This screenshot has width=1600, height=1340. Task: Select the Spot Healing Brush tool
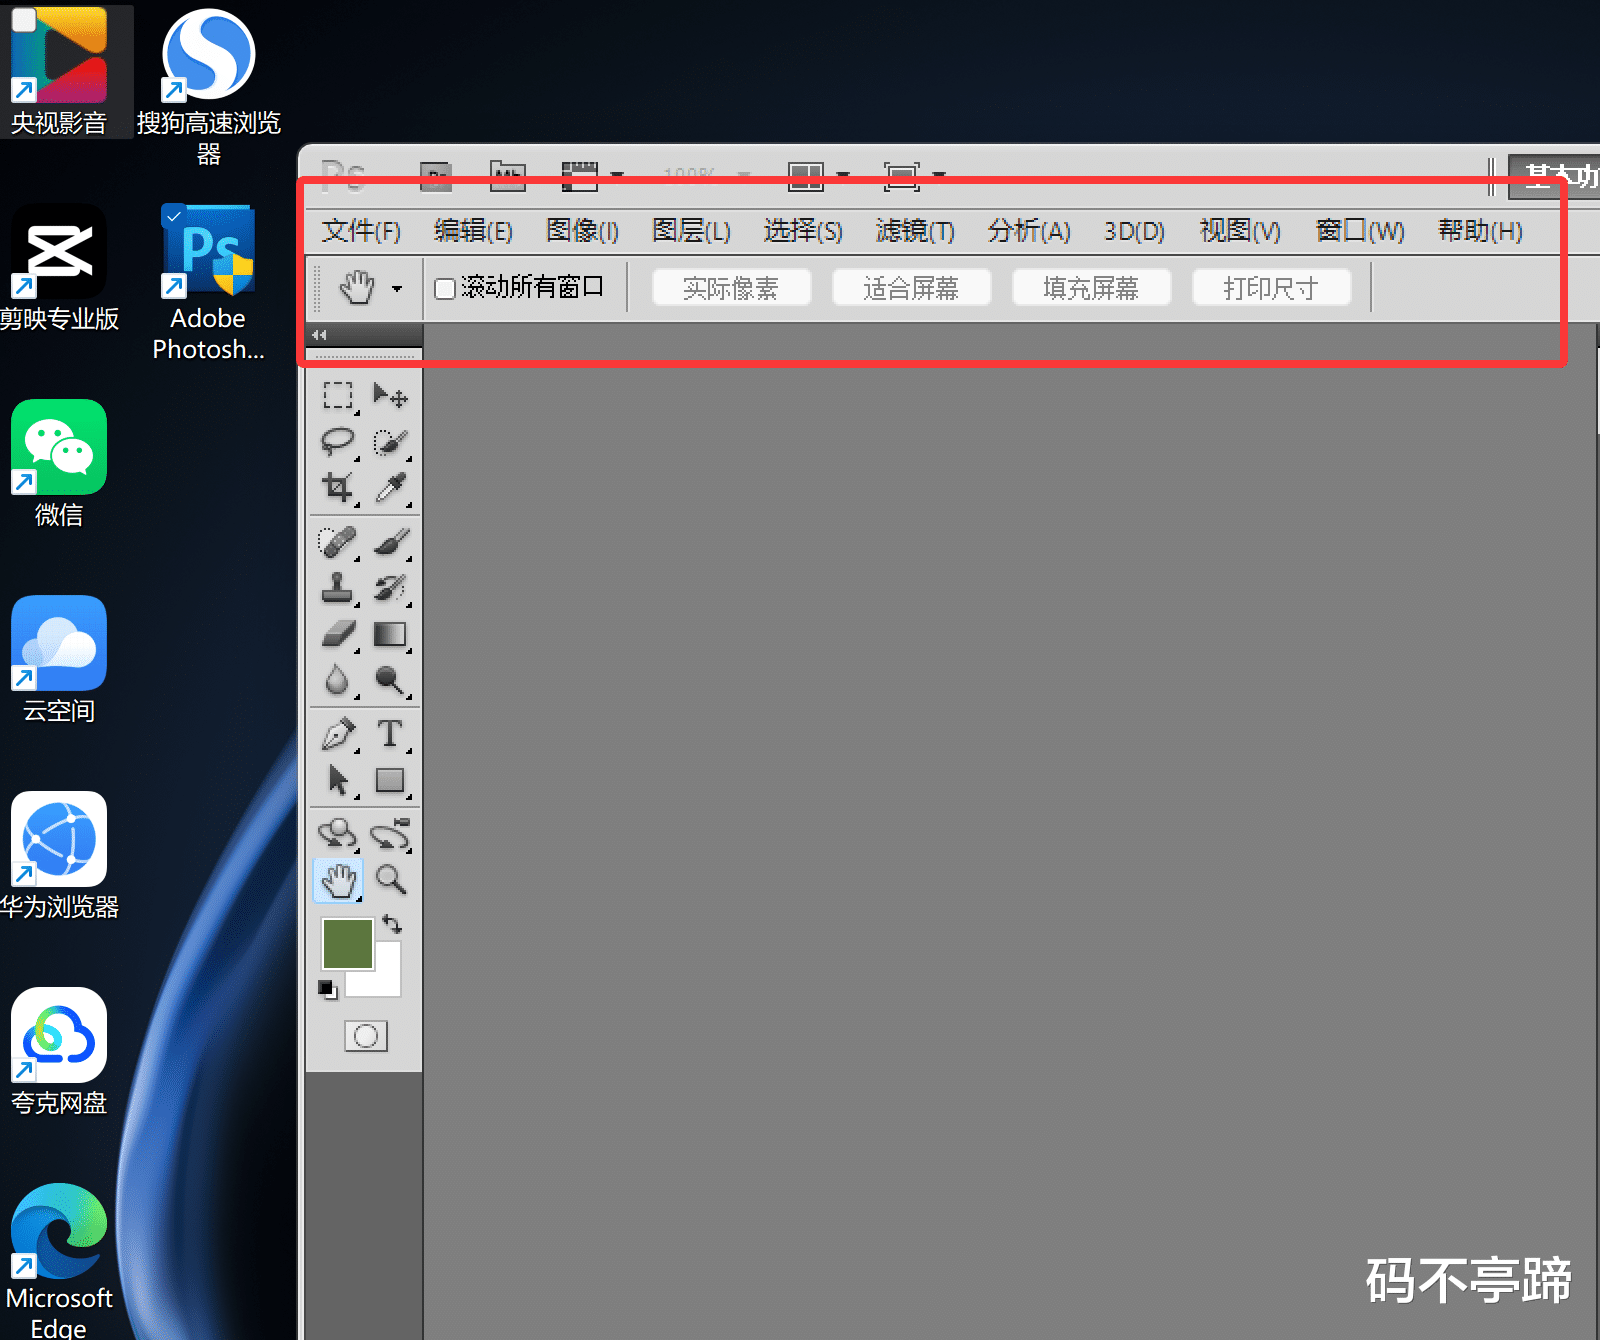click(338, 542)
